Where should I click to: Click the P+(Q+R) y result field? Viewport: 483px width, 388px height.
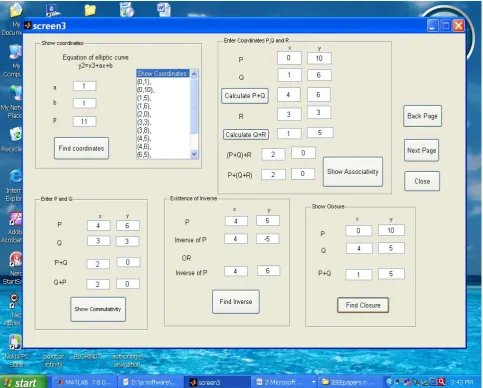click(x=303, y=174)
